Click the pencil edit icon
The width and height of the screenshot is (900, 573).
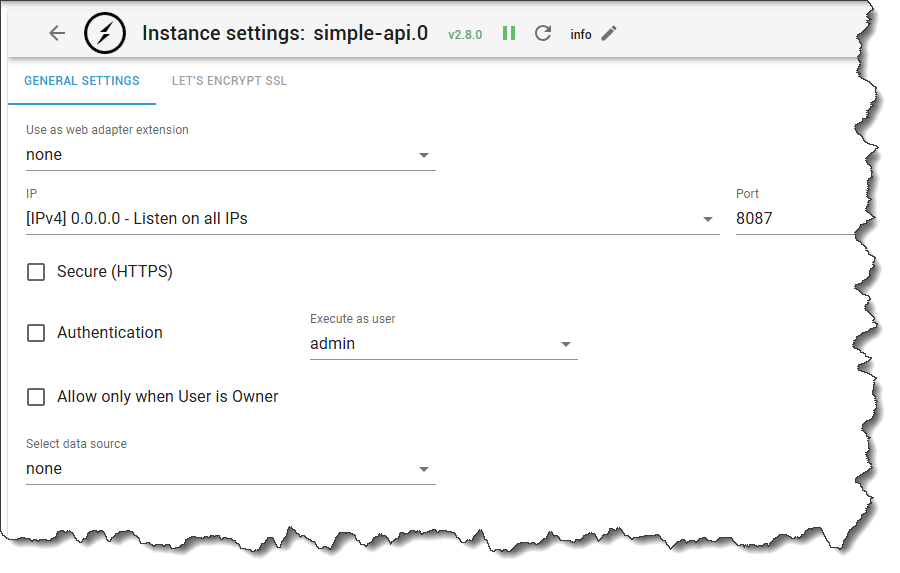[609, 33]
